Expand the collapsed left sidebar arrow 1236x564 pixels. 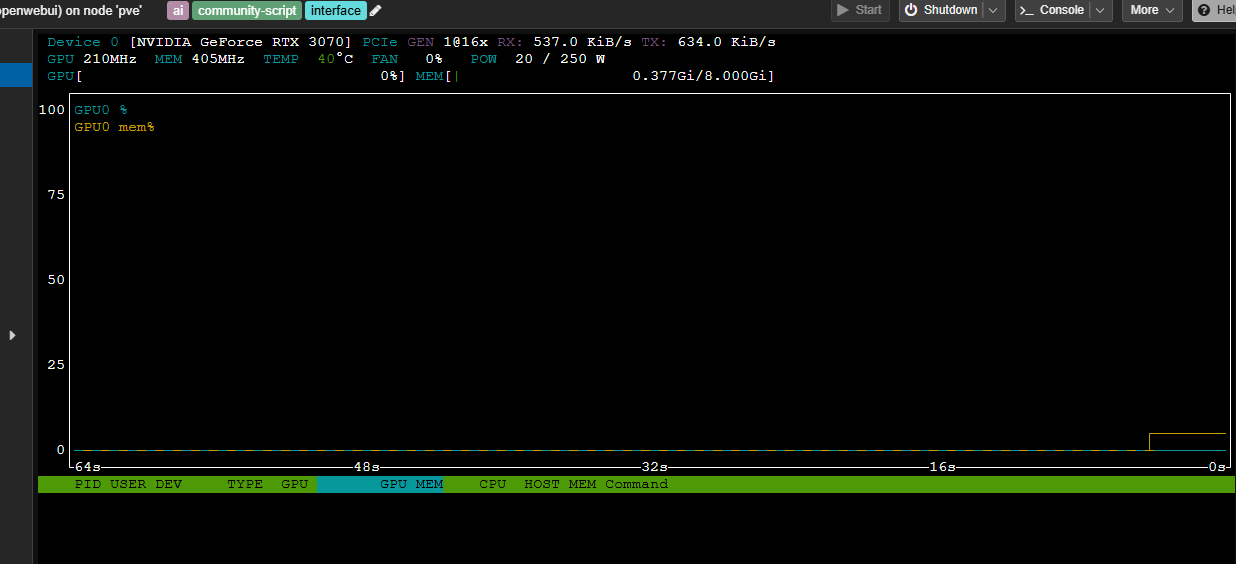(12, 335)
